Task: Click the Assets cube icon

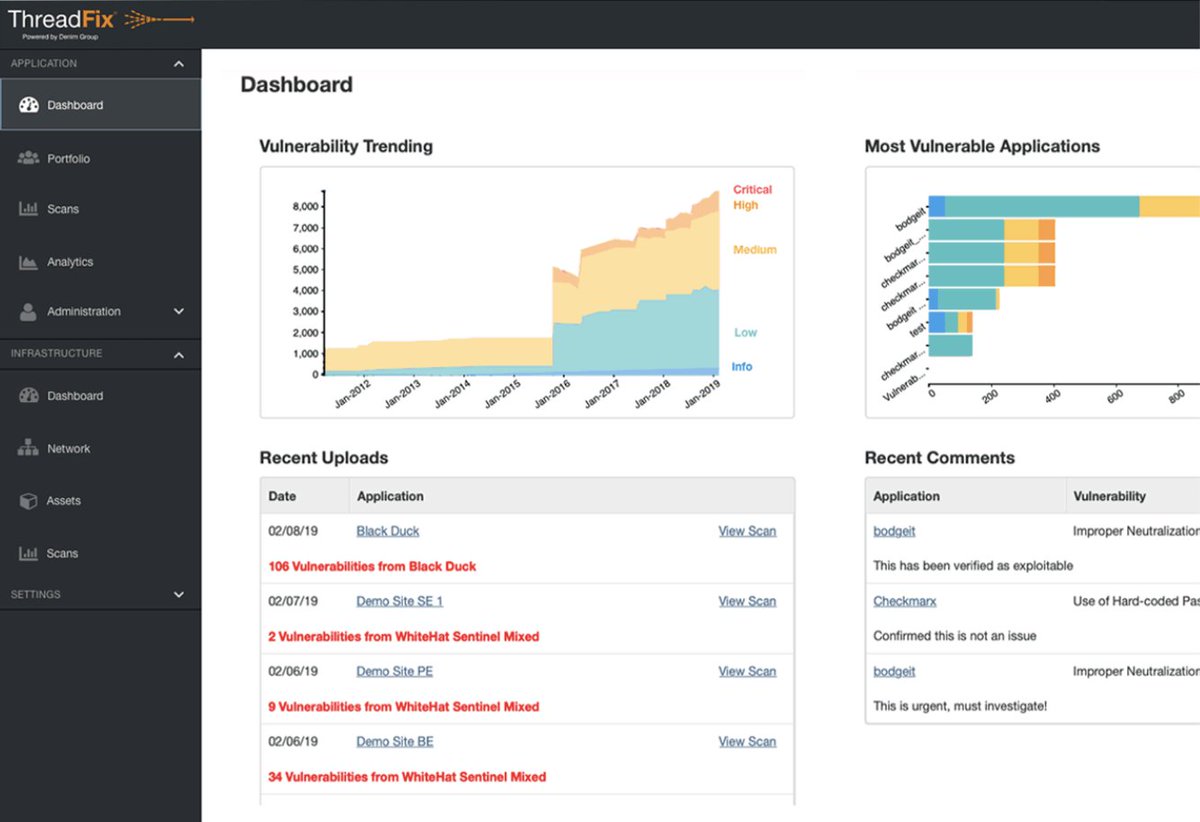Action: click(29, 501)
